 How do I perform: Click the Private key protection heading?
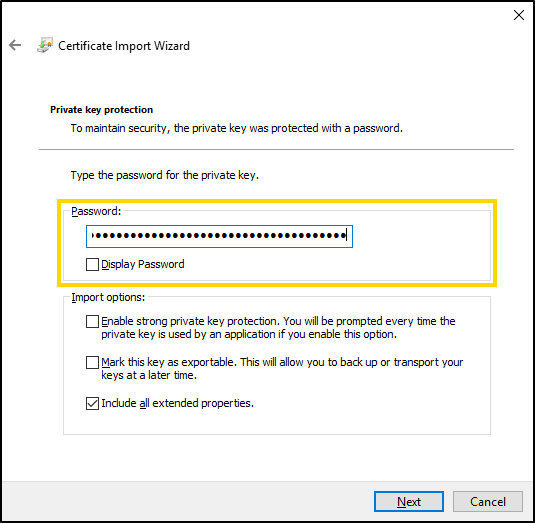click(x=101, y=110)
